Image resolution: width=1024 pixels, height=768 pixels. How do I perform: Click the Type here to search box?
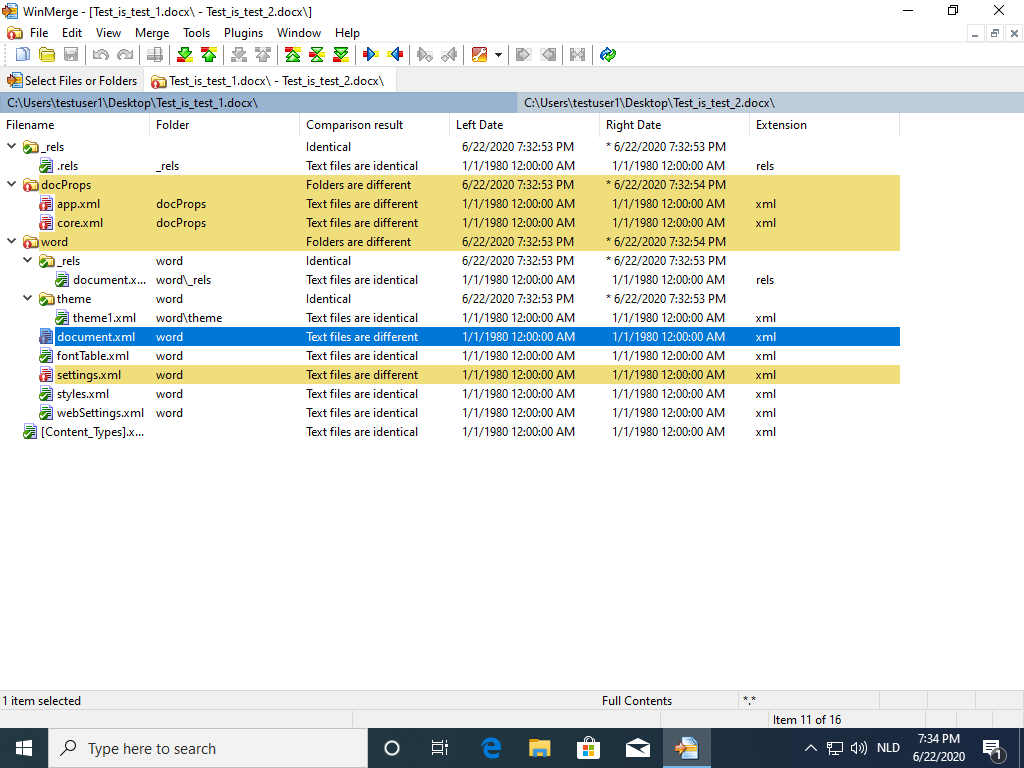tap(208, 748)
